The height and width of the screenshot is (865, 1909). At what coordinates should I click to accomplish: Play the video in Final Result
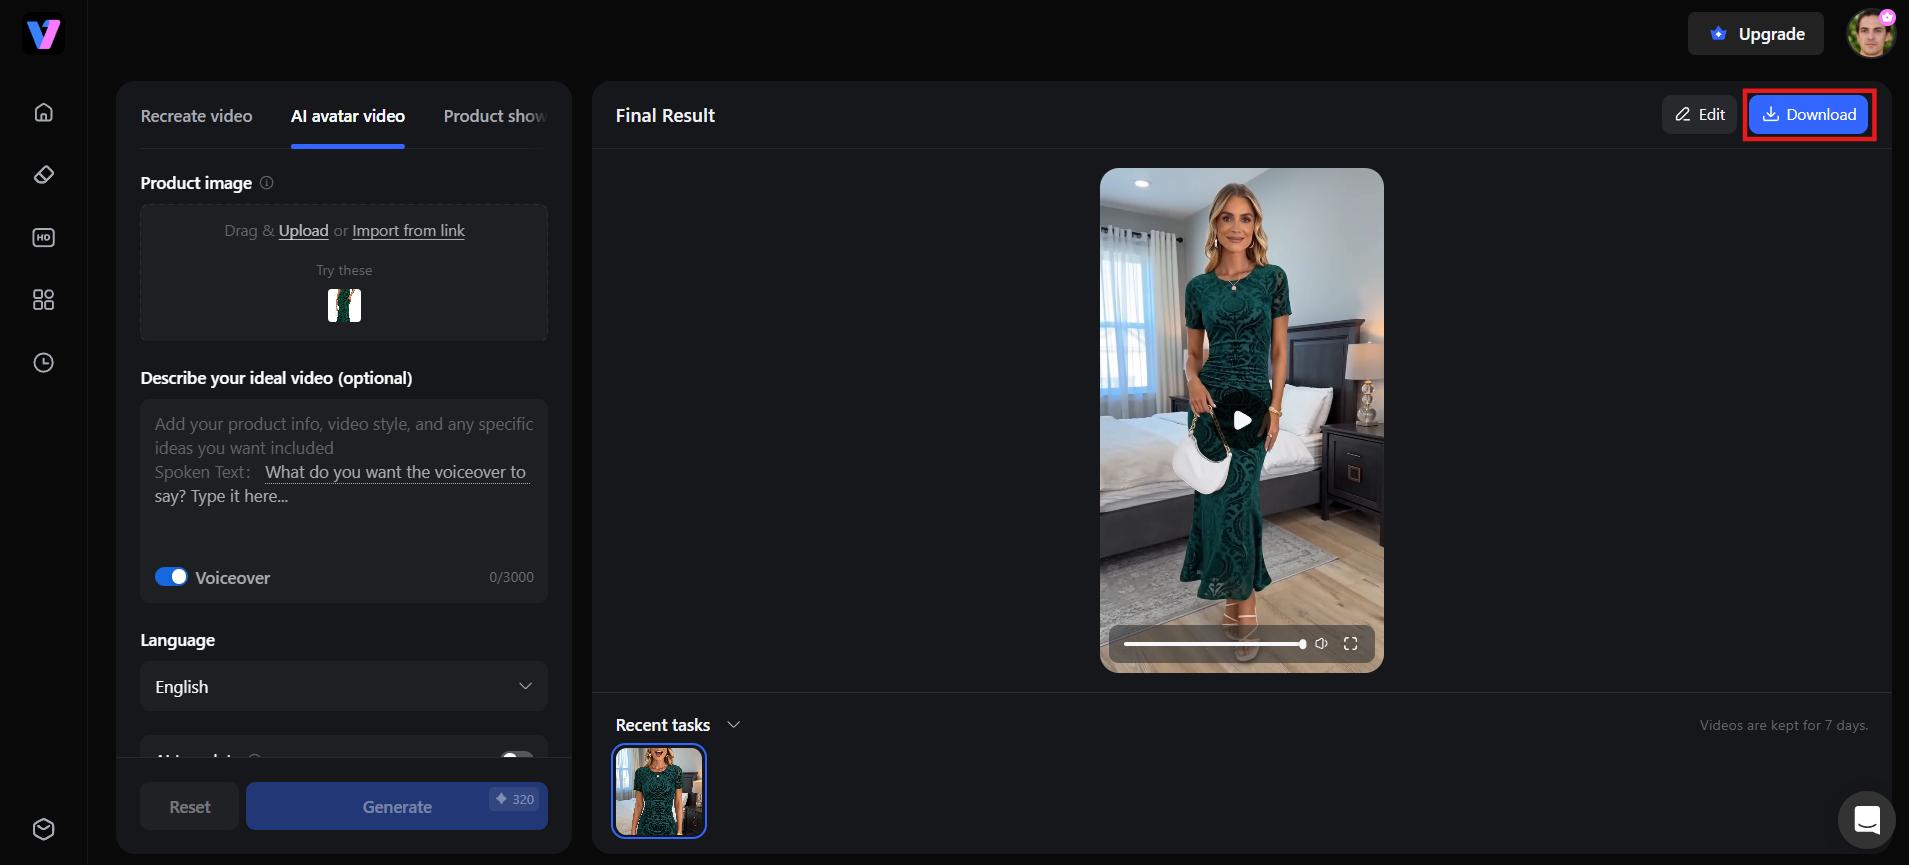click(1242, 420)
